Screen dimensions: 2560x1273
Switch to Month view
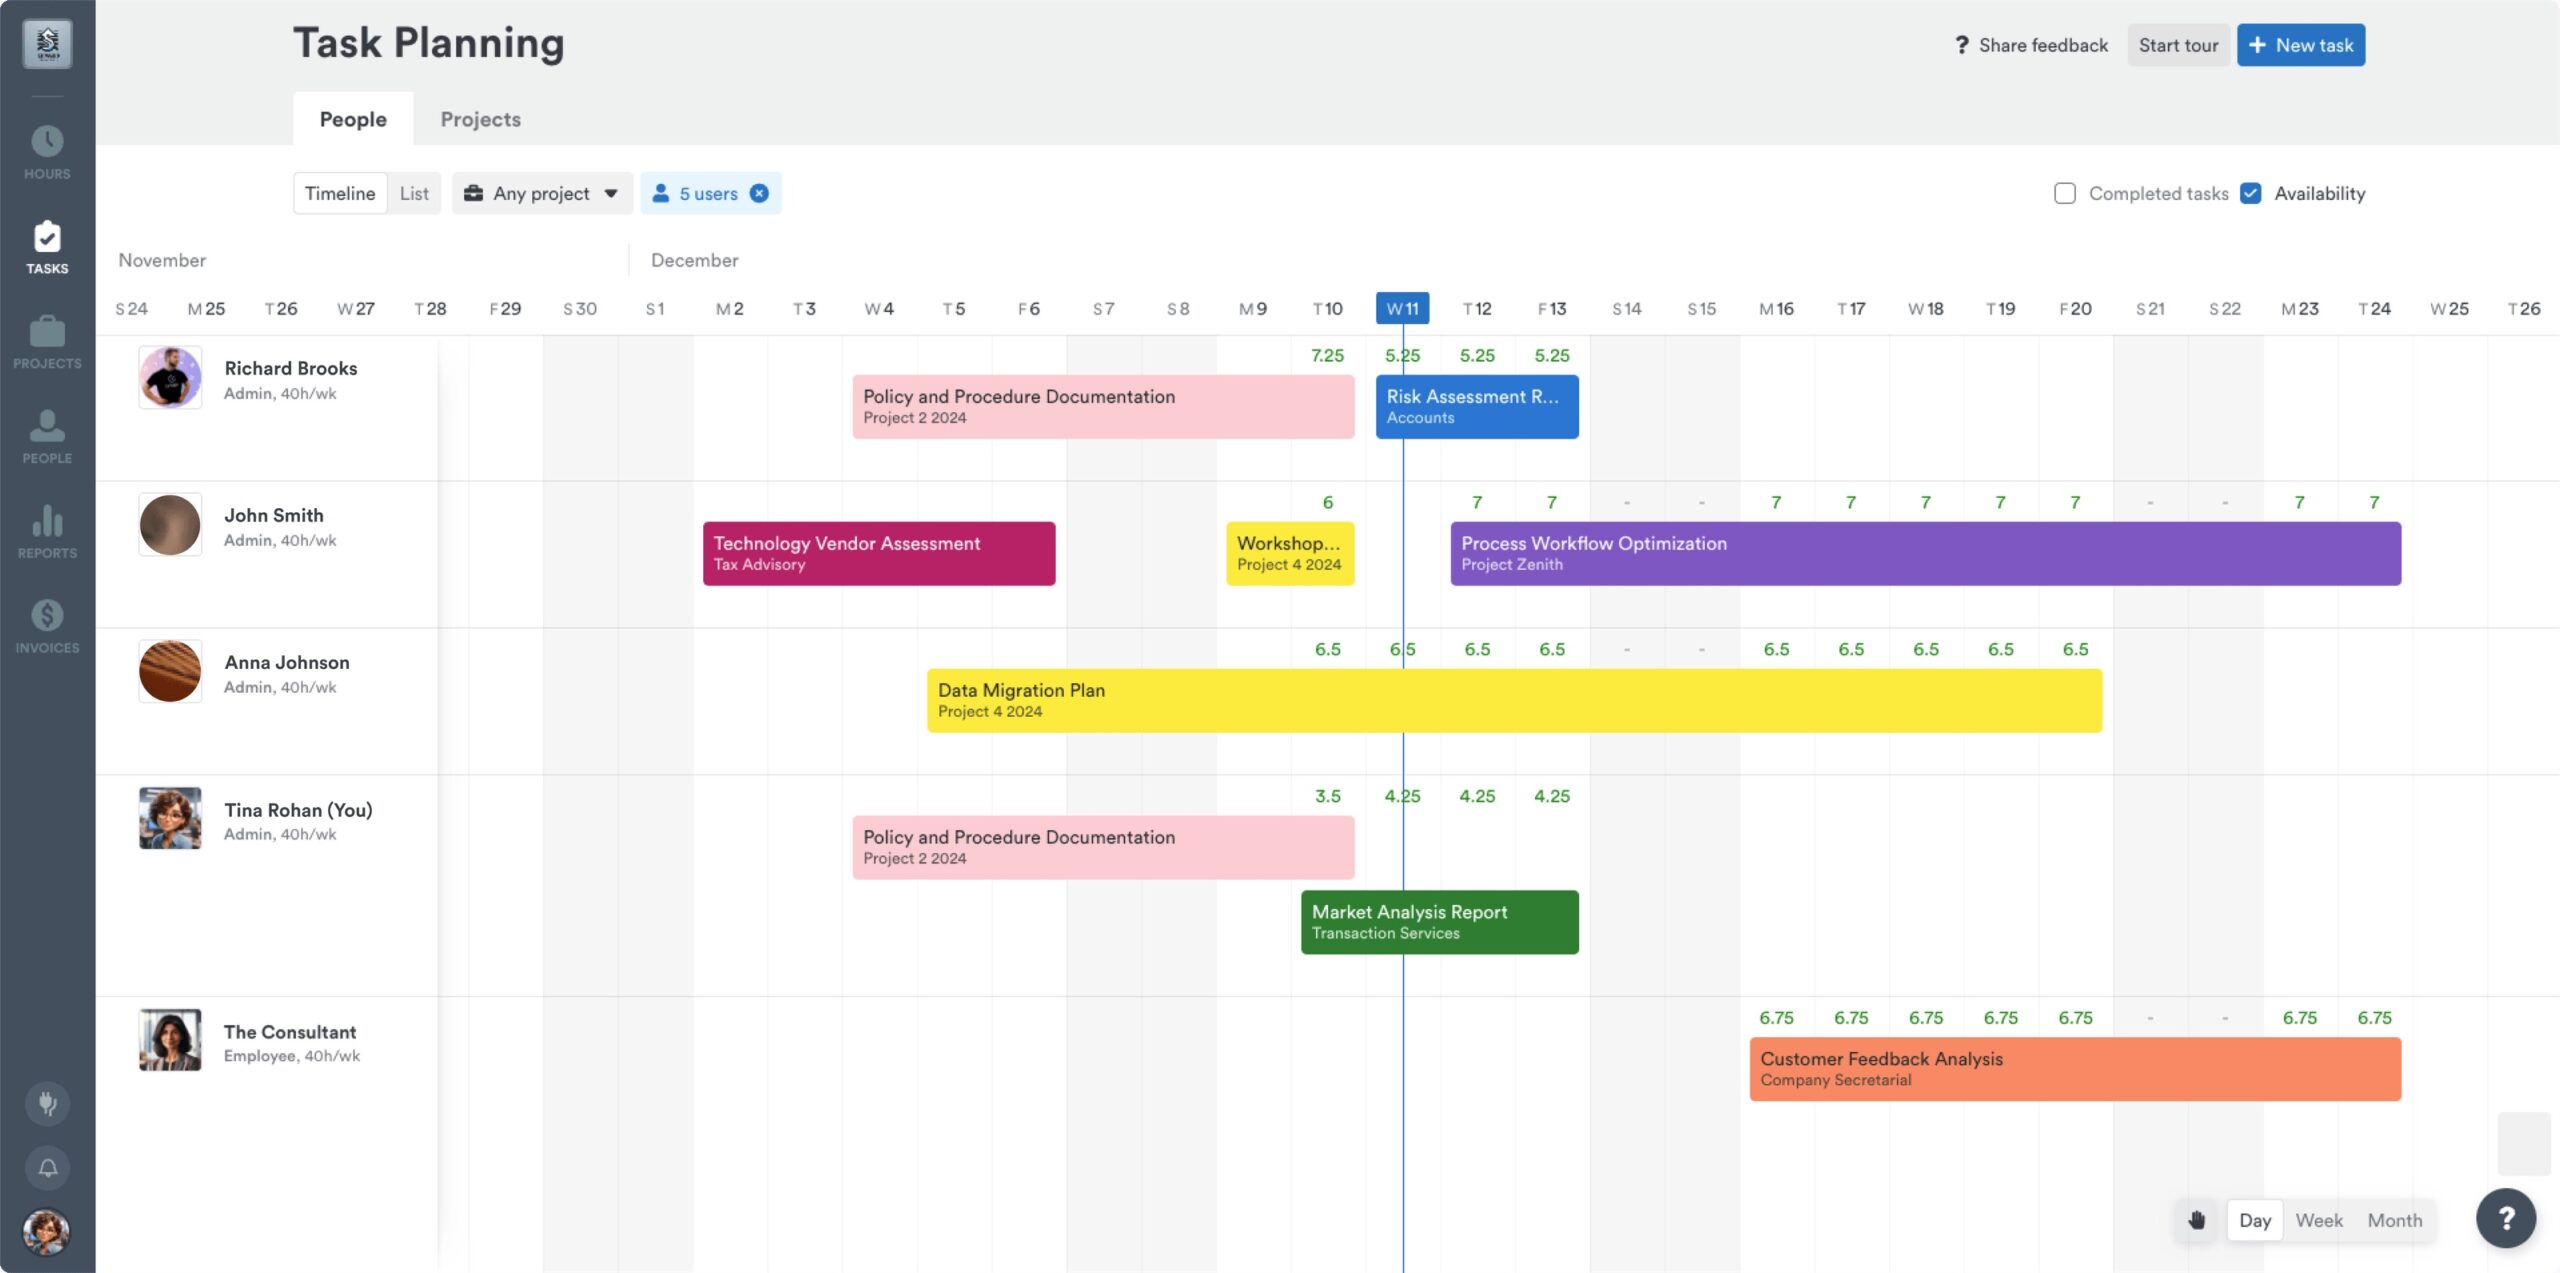[x=2394, y=1219]
